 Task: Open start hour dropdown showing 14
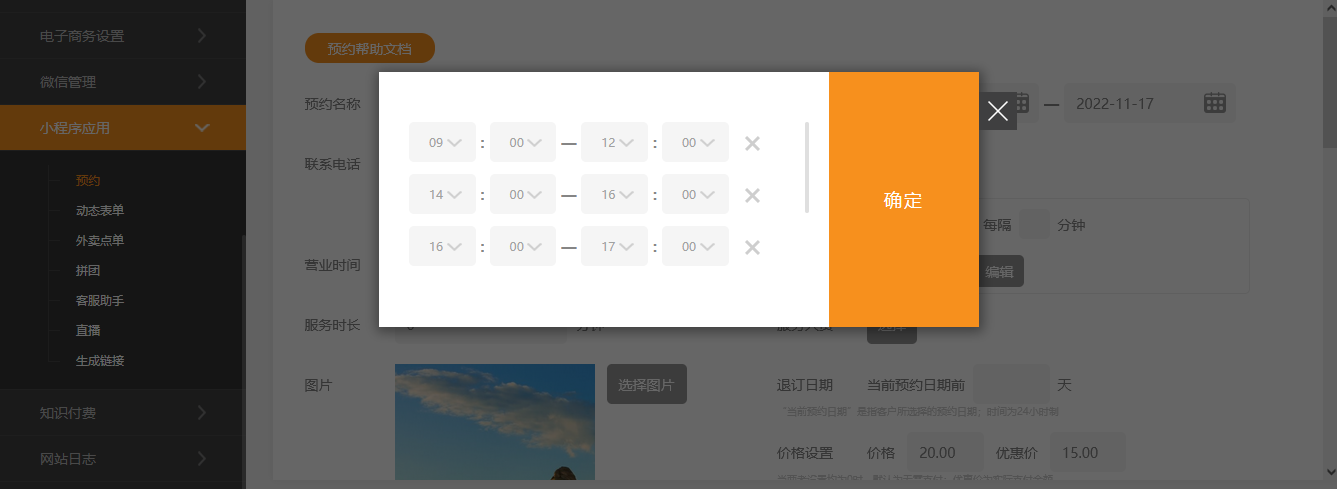(x=443, y=195)
